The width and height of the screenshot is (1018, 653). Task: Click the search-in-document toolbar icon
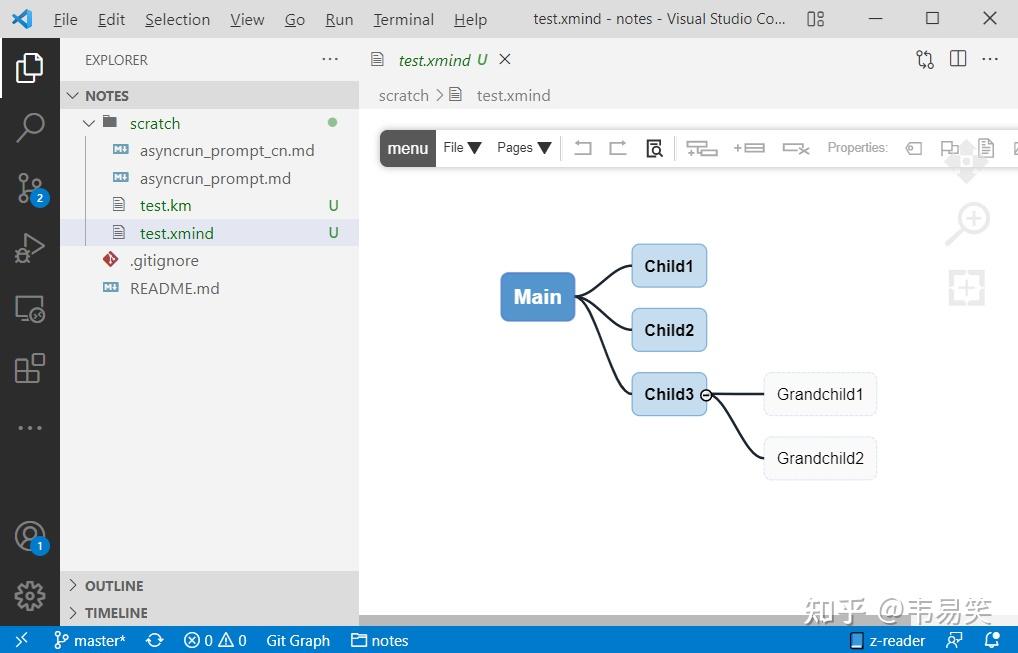point(654,148)
